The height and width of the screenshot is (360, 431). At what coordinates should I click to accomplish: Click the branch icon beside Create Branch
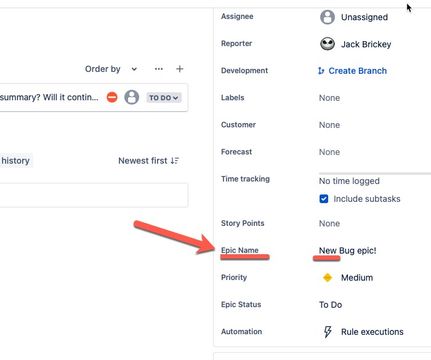point(321,71)
